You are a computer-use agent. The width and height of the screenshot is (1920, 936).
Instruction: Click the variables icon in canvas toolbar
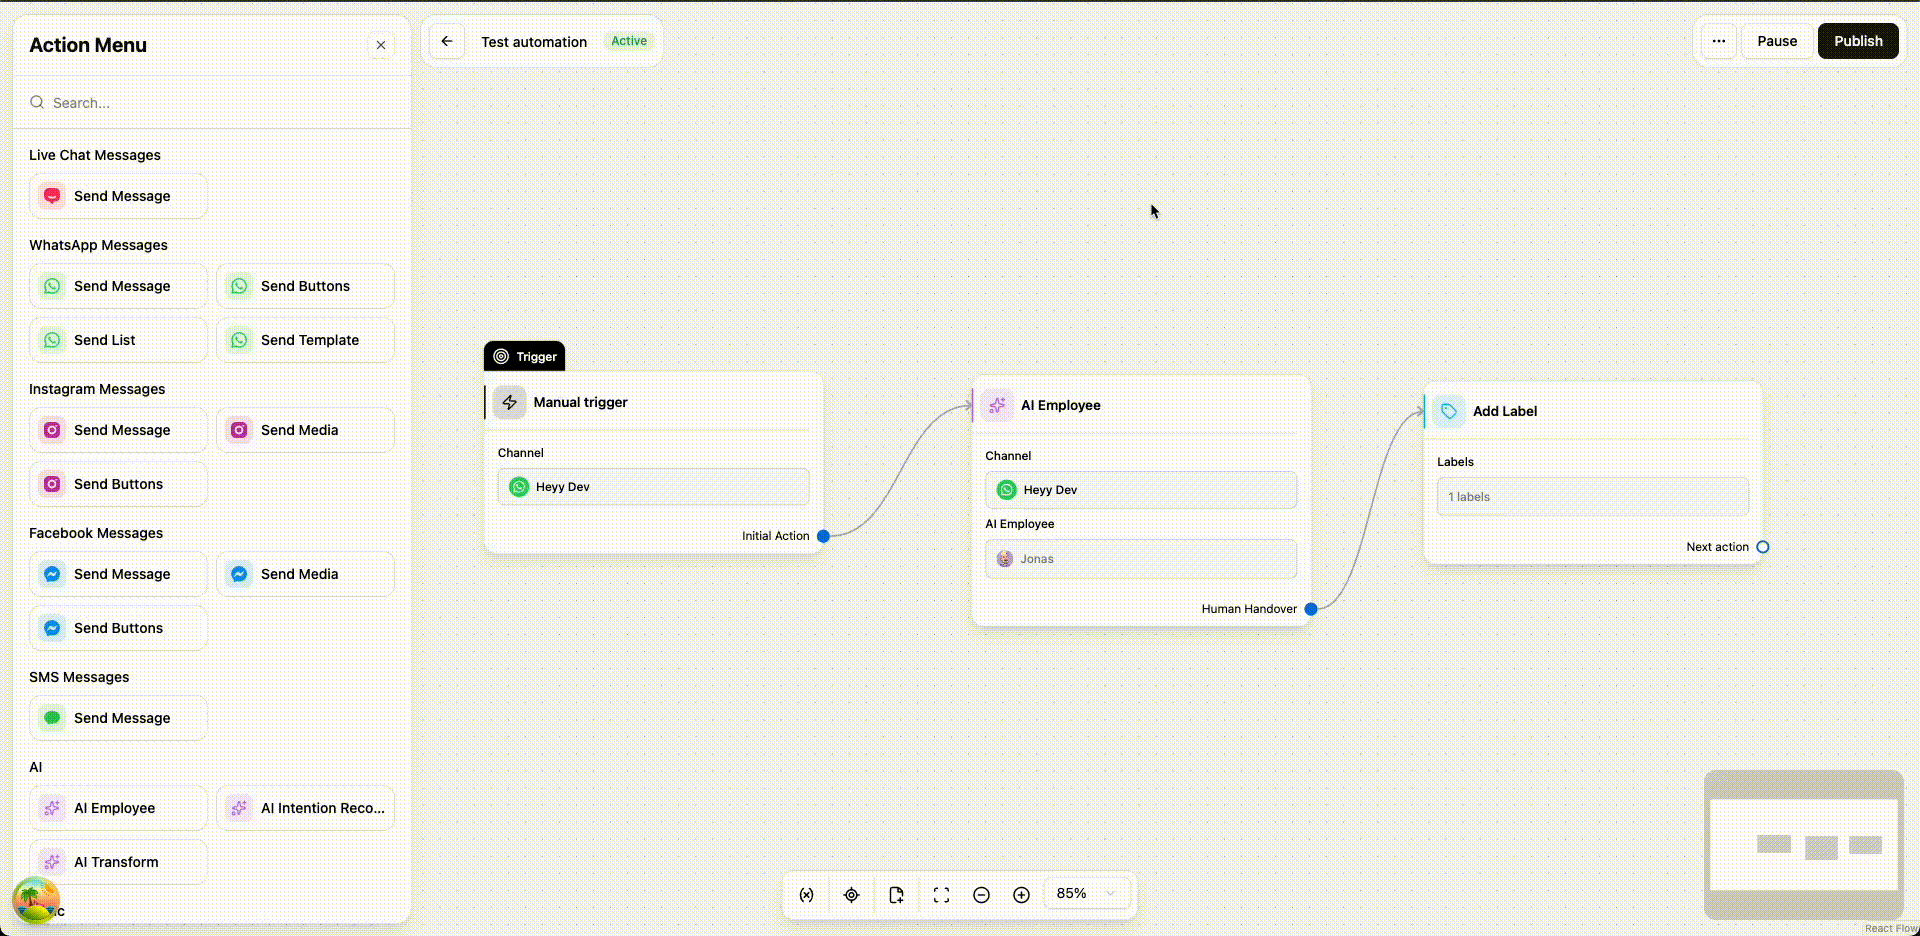806,894
